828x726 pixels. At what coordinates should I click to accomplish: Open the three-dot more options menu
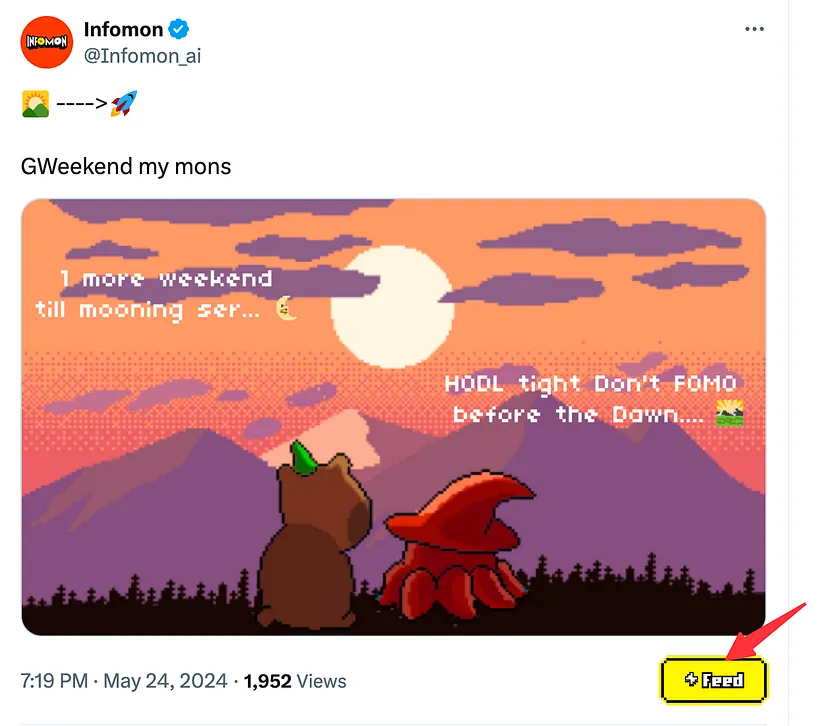point(754,29)
